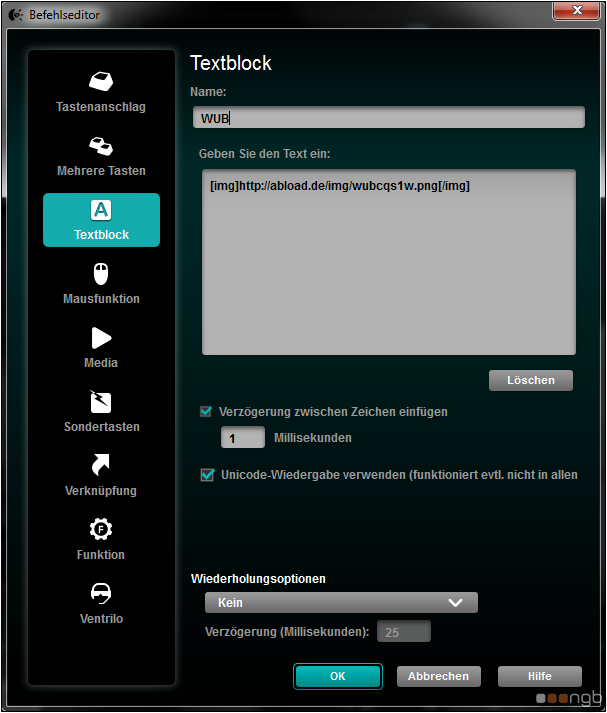
Task: Open the Ventrilo headset icon
Action: (101, 594)
